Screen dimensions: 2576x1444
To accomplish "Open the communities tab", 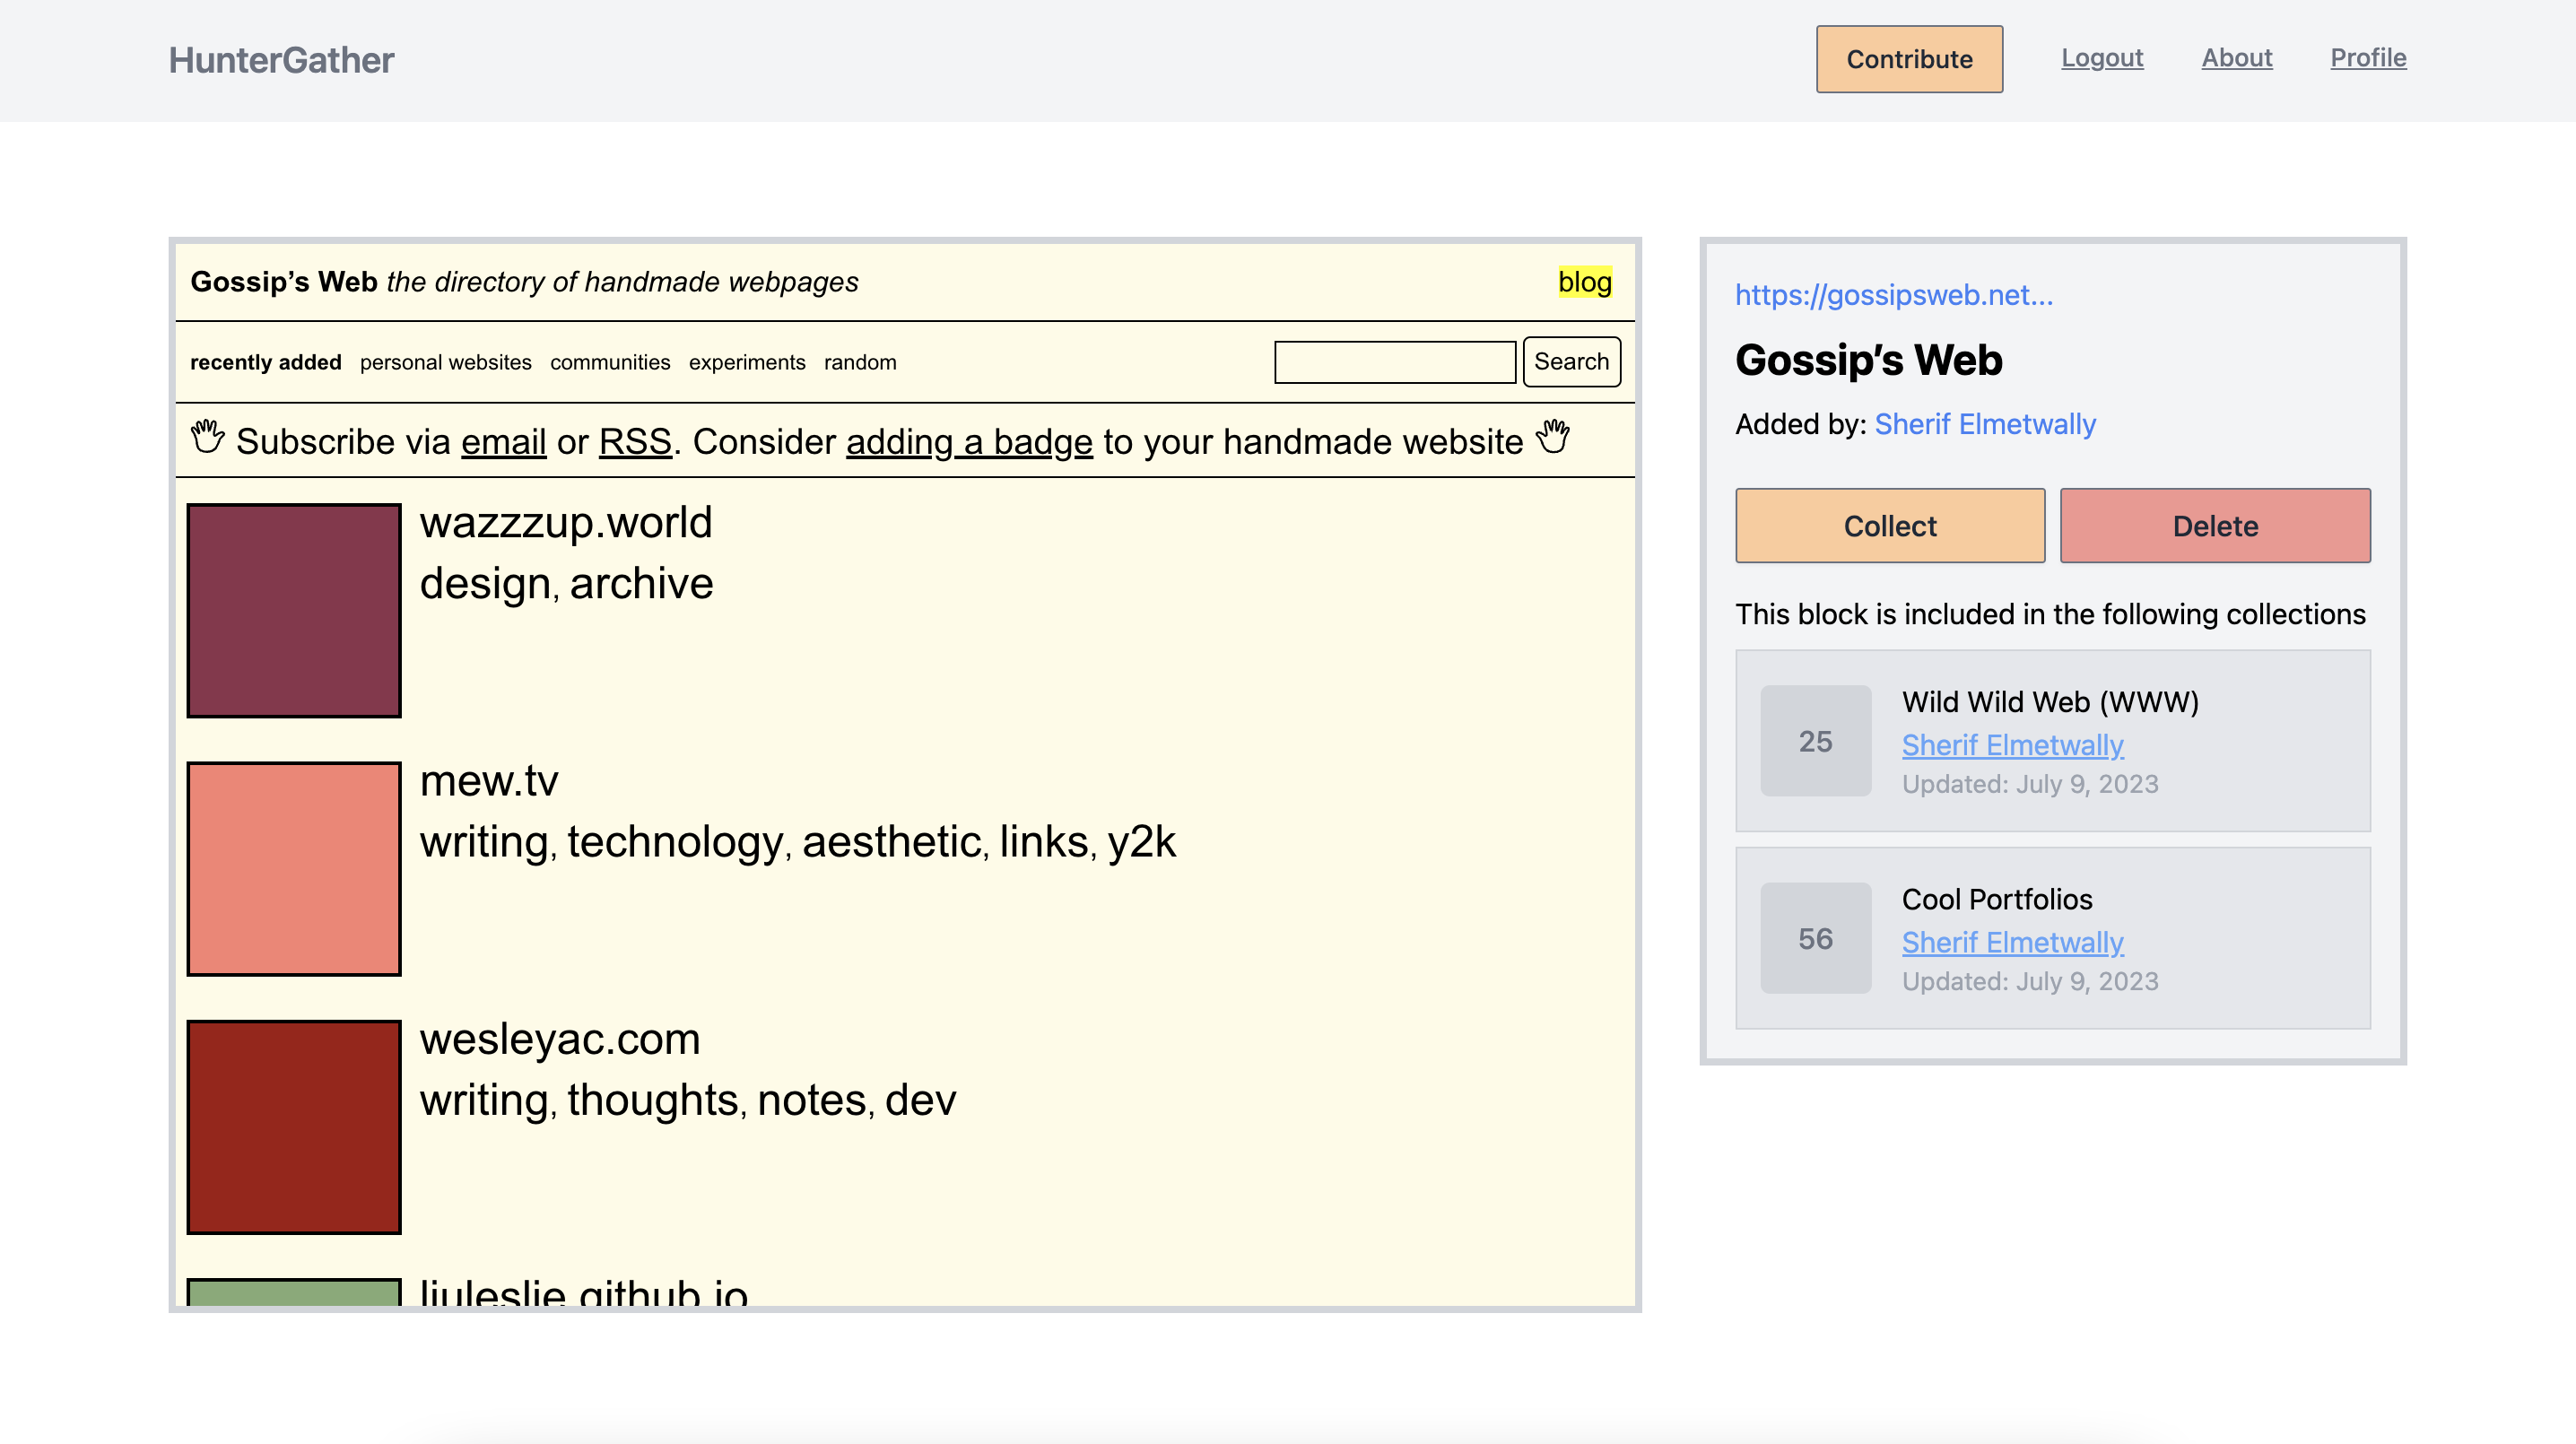I will (610, 362).
